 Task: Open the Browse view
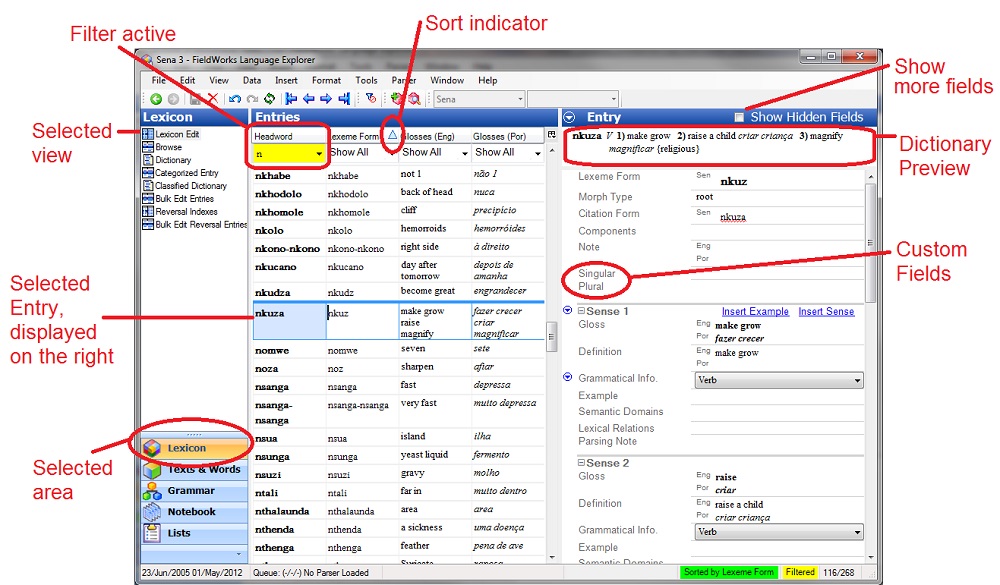[x=168, y=147]
